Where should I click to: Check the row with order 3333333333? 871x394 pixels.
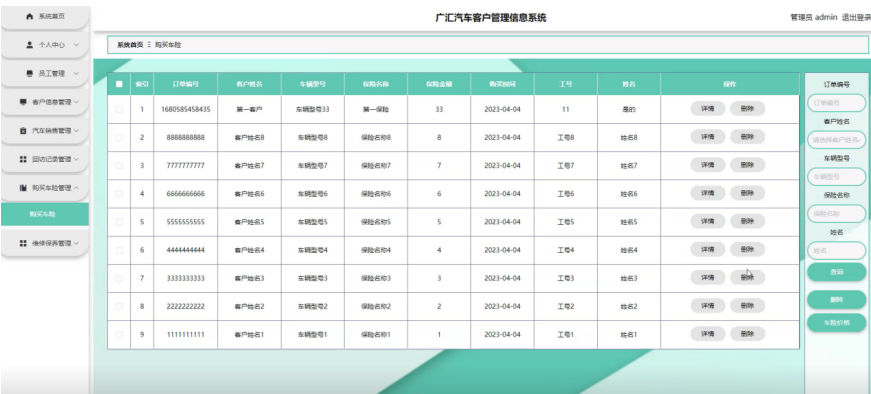pos(119,278)
